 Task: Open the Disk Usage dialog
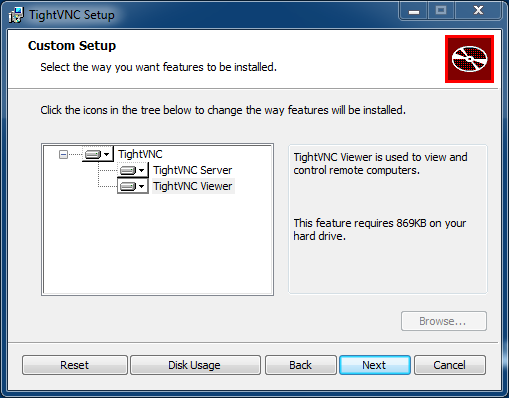click(x=195, y=365)
